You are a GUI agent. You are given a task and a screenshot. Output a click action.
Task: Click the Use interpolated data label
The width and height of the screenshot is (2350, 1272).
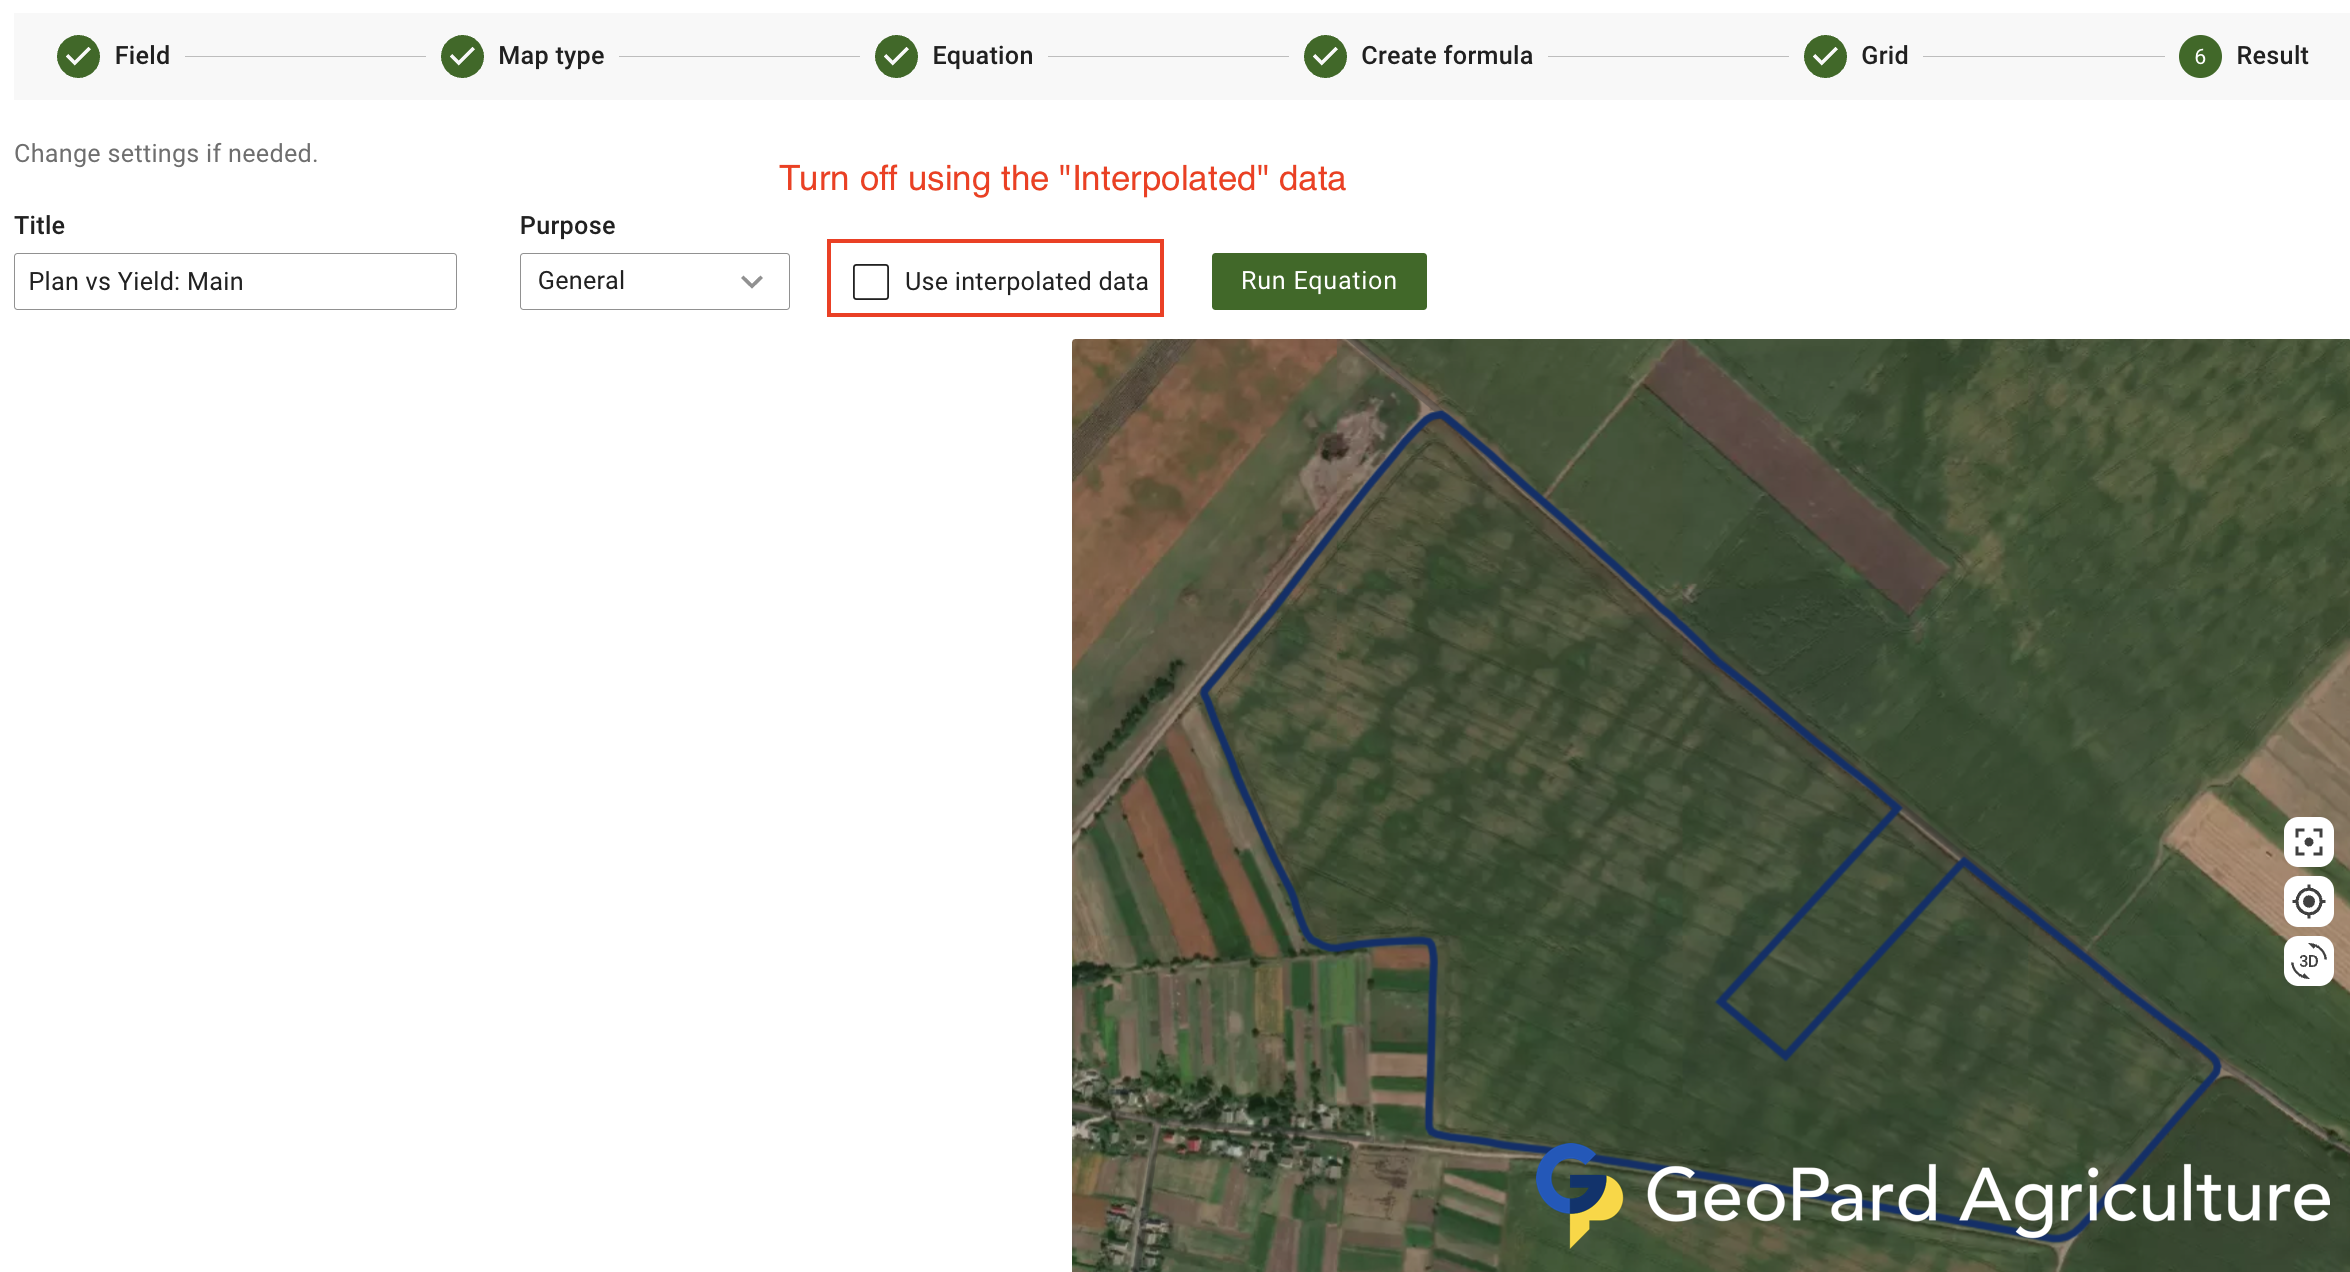1026,282
